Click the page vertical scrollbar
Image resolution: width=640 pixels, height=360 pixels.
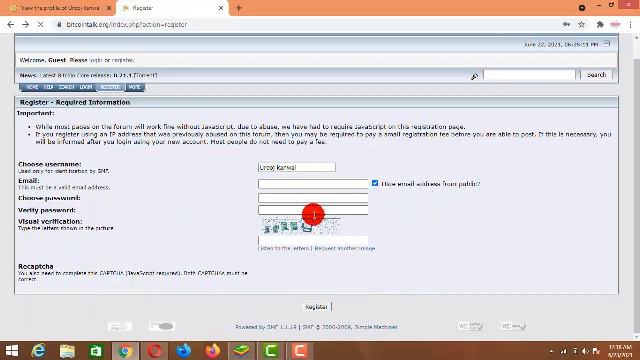(x=636, y=186)
